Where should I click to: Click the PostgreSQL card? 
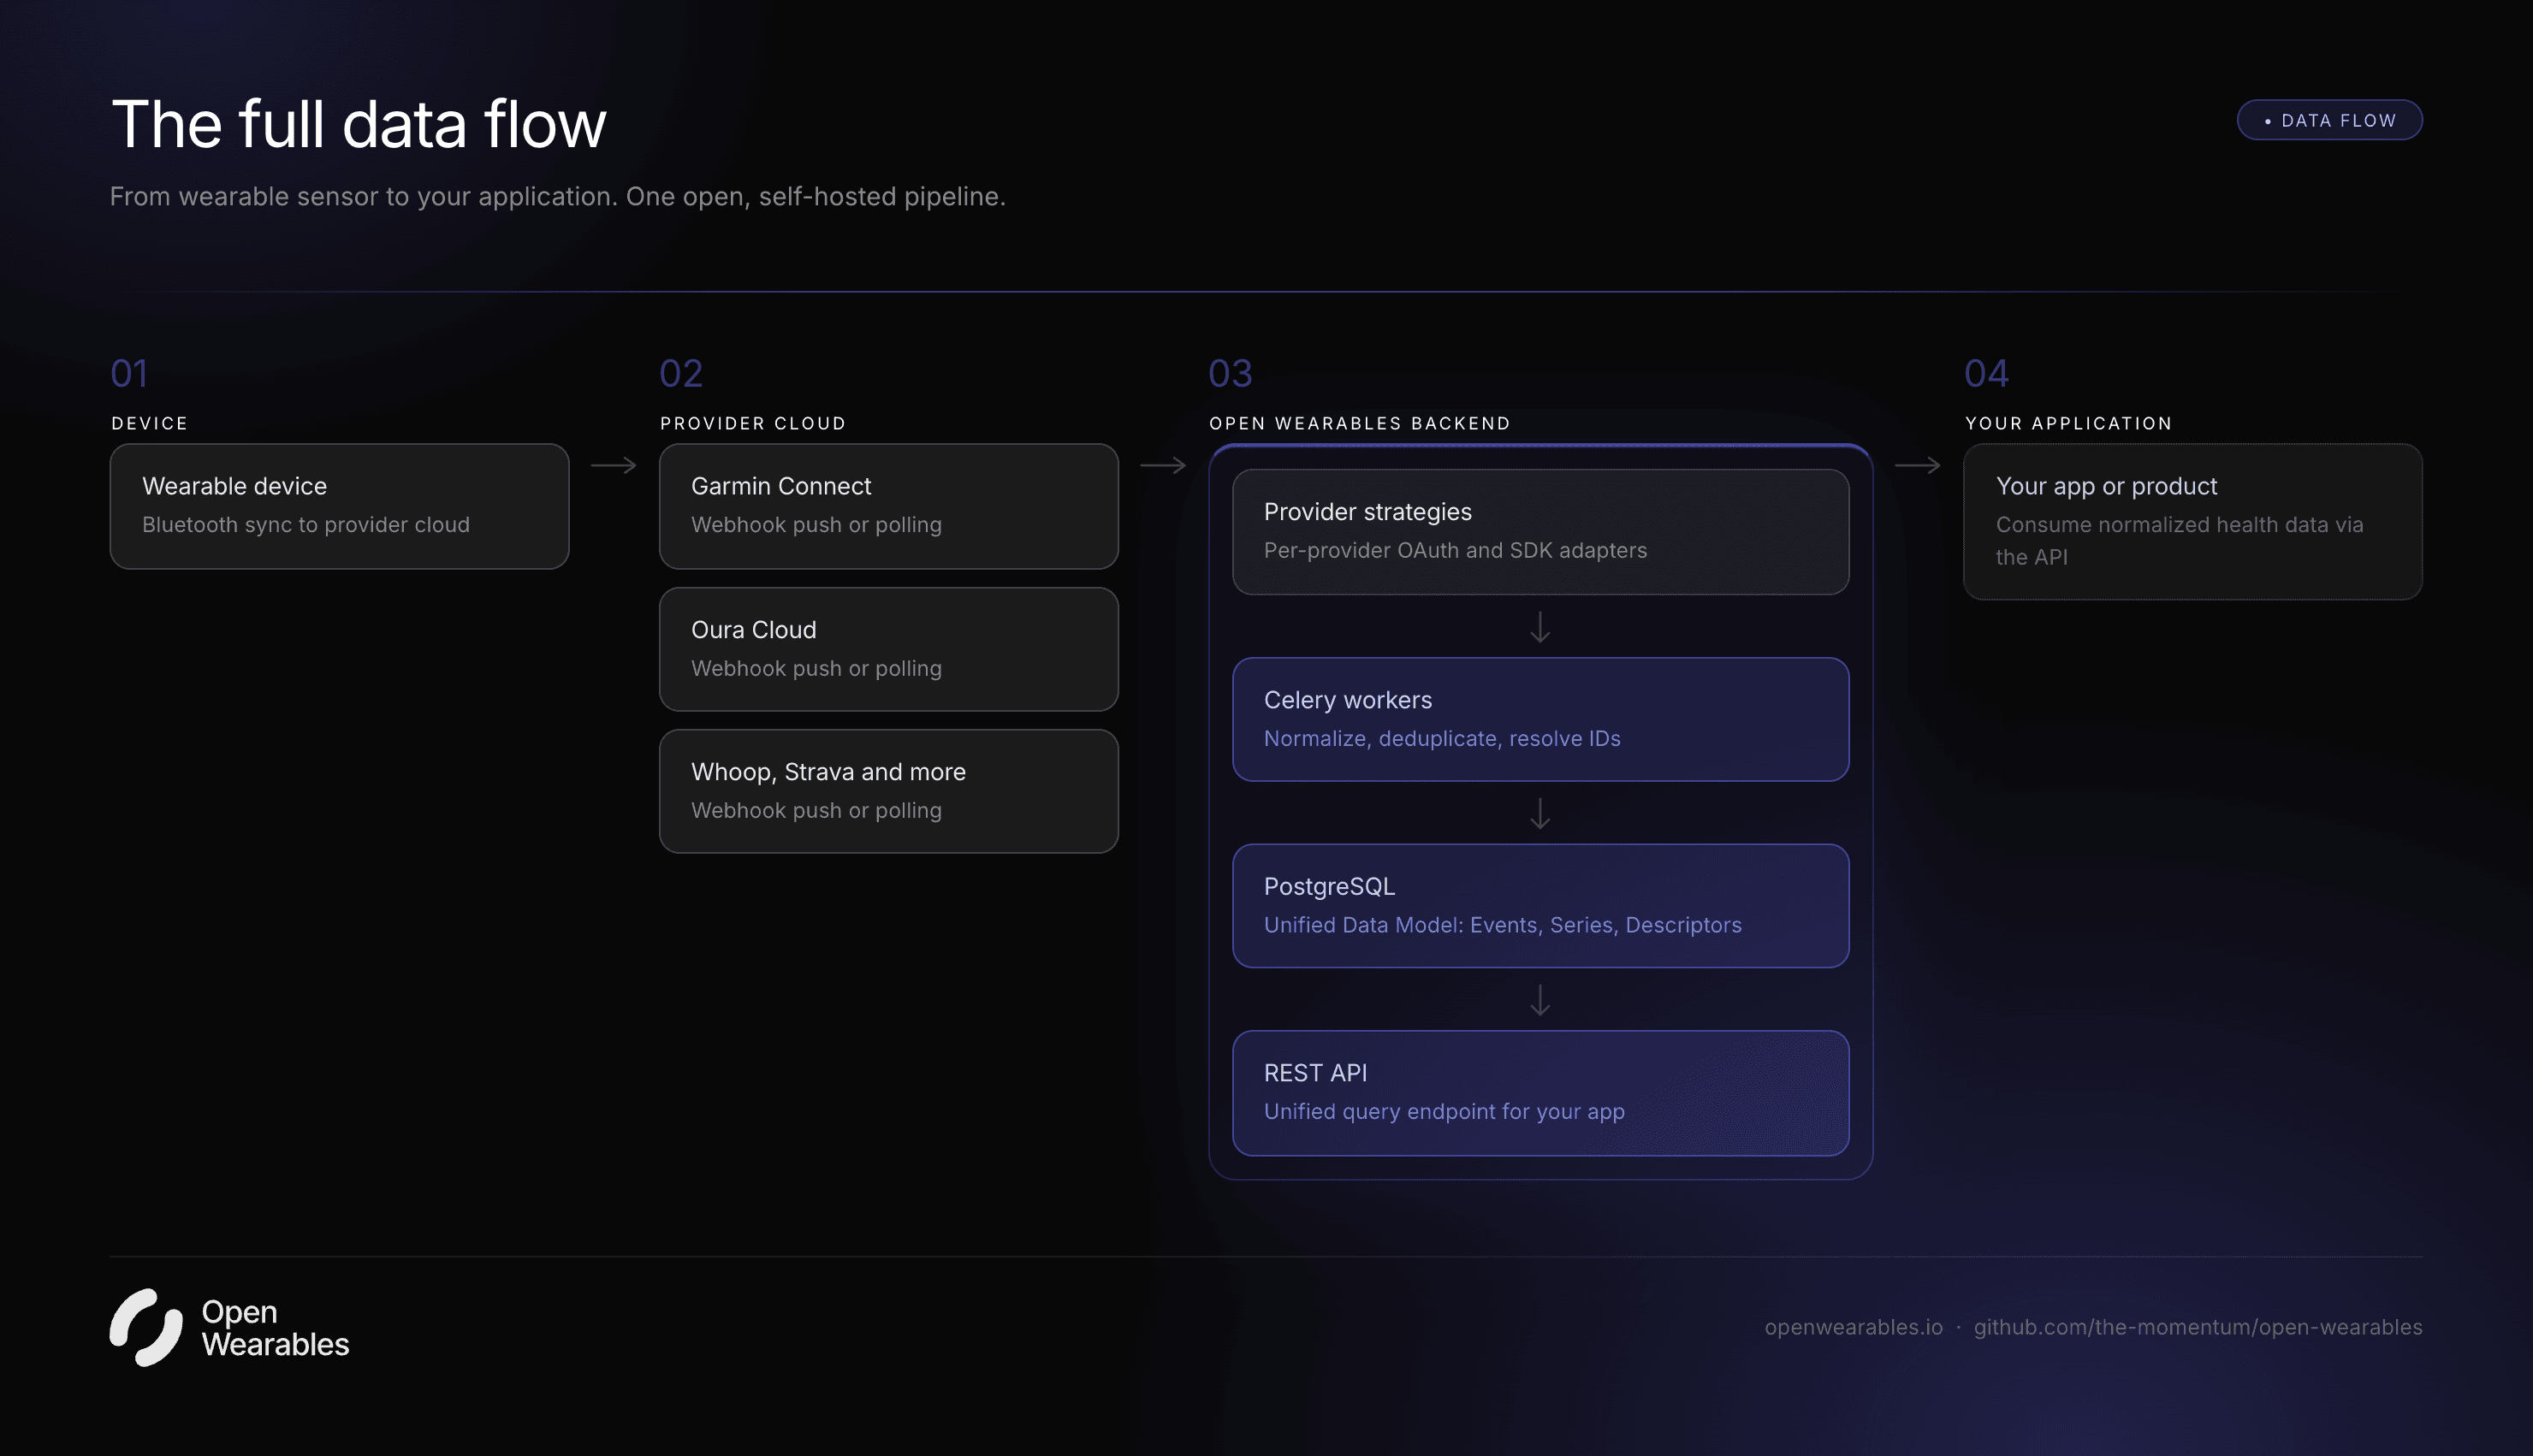tap(1541, 906)
